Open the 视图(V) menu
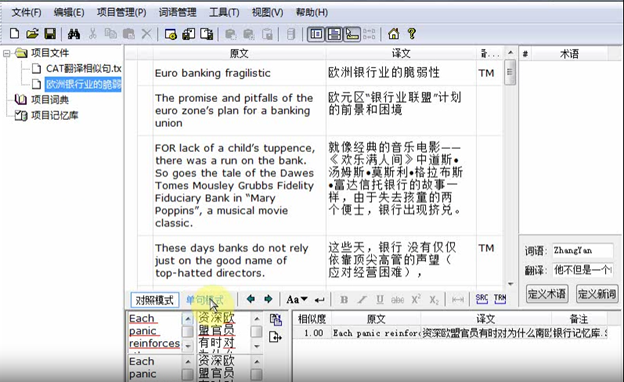 [267, 13]
